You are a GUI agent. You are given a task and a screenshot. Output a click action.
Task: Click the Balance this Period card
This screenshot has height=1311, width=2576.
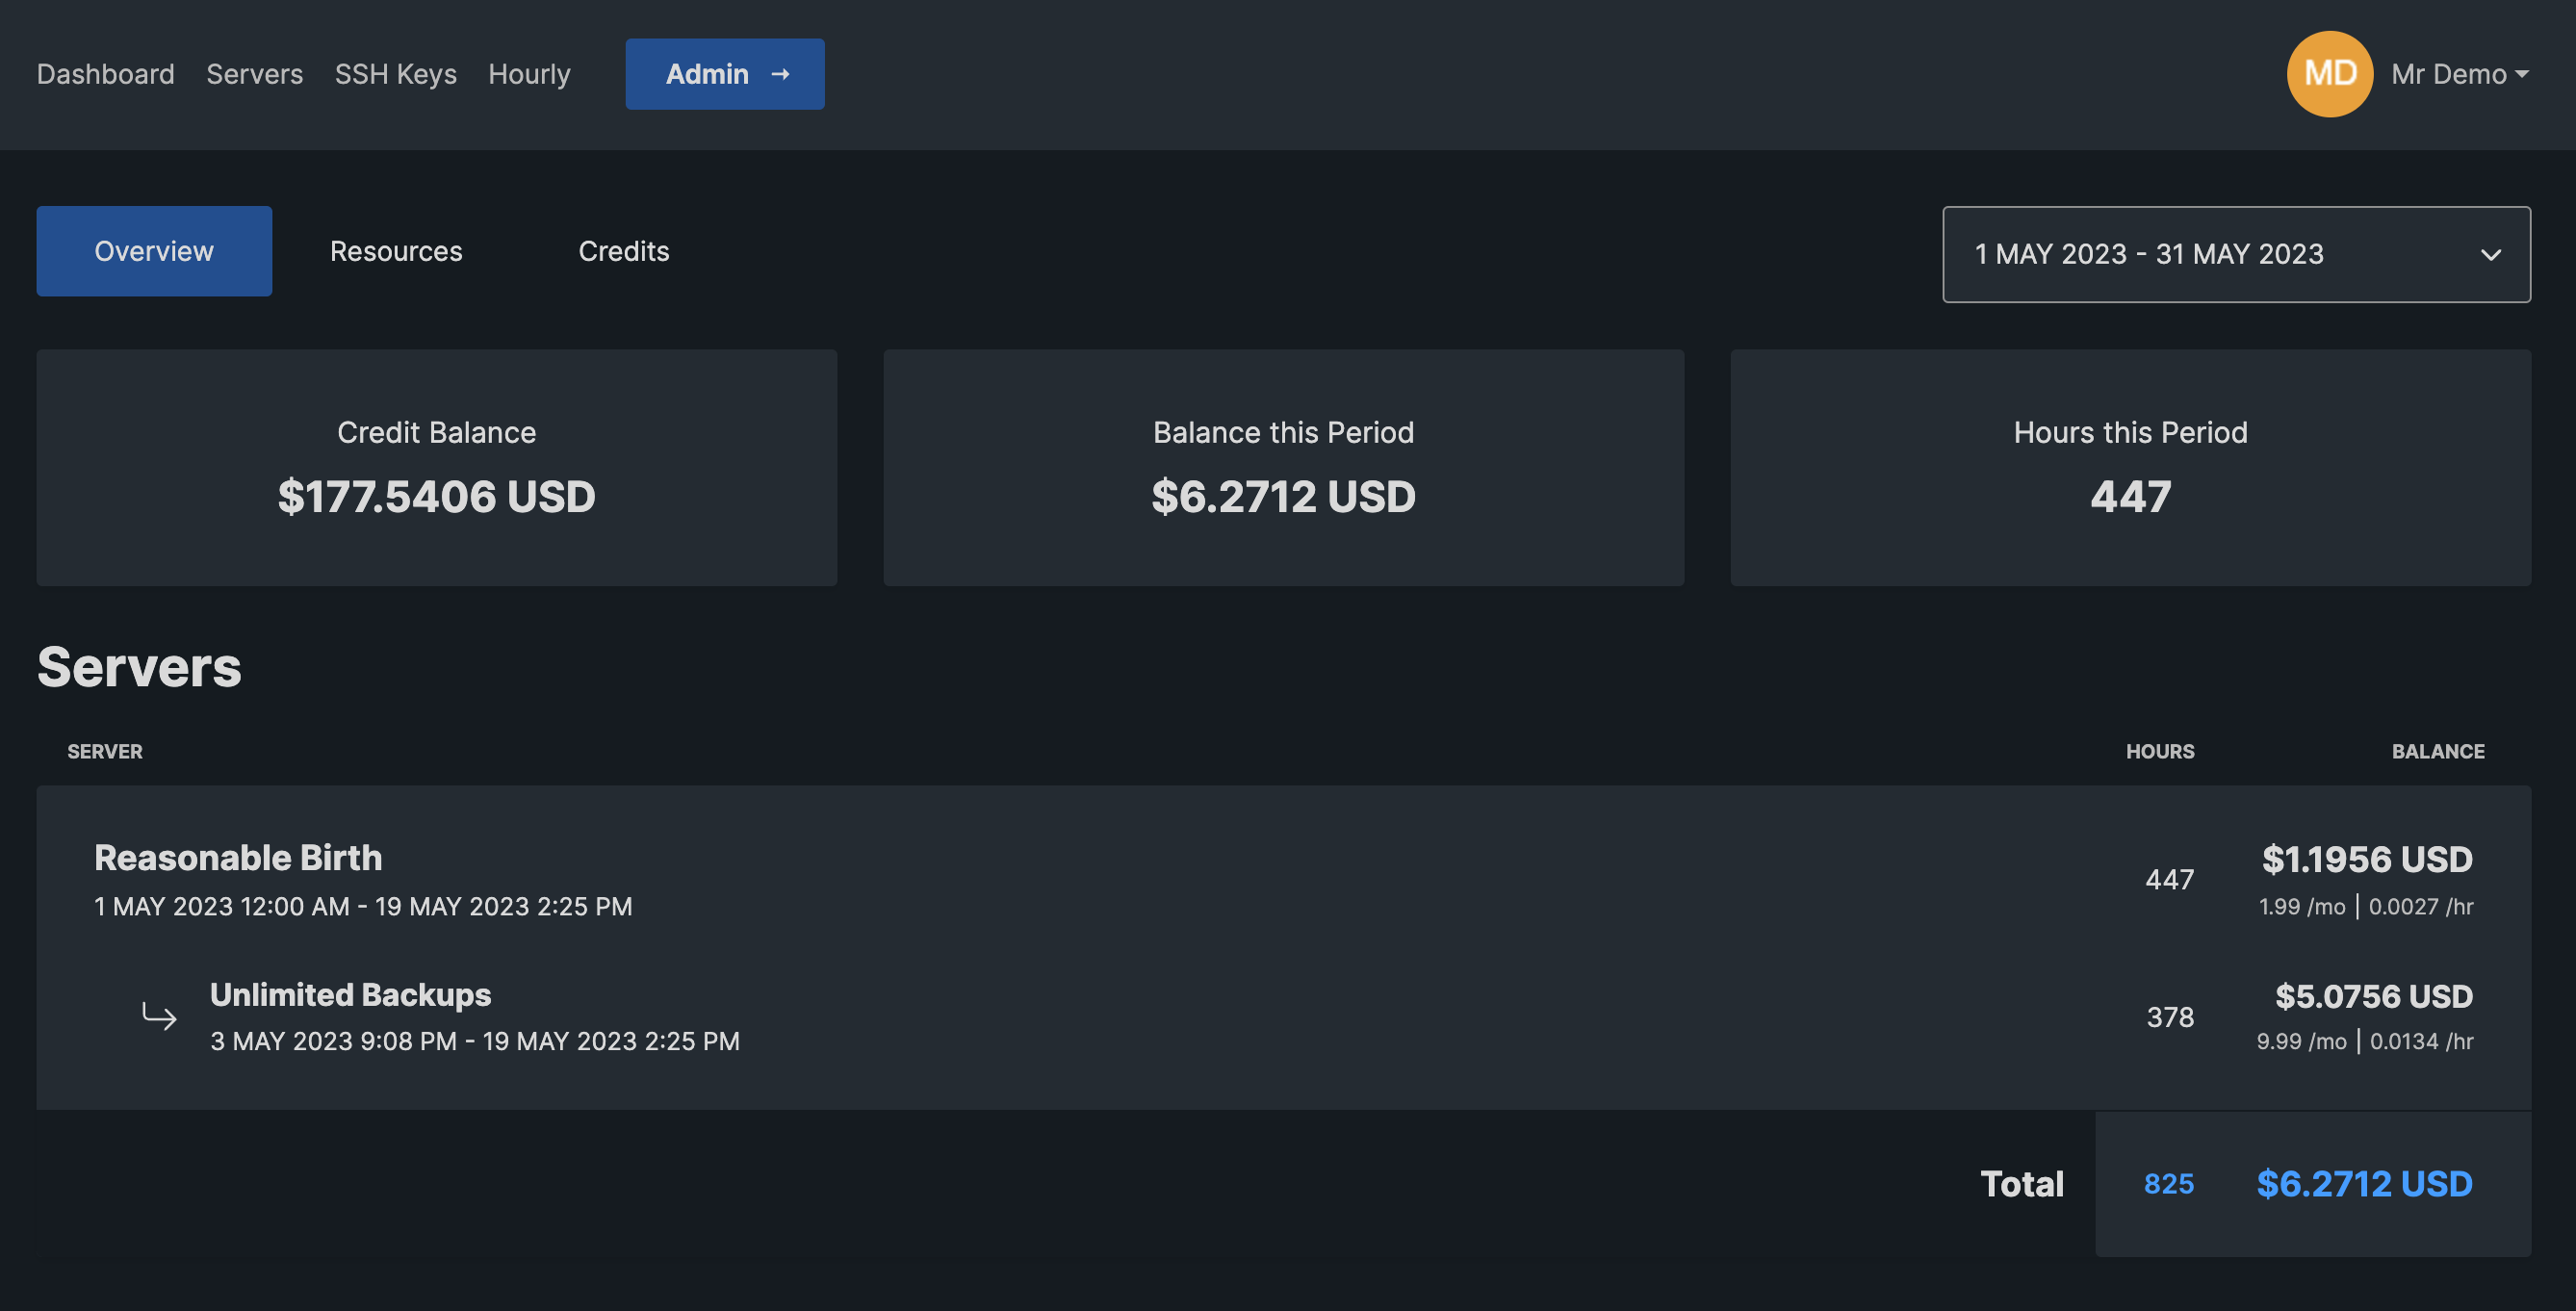tap(1283, 467)
